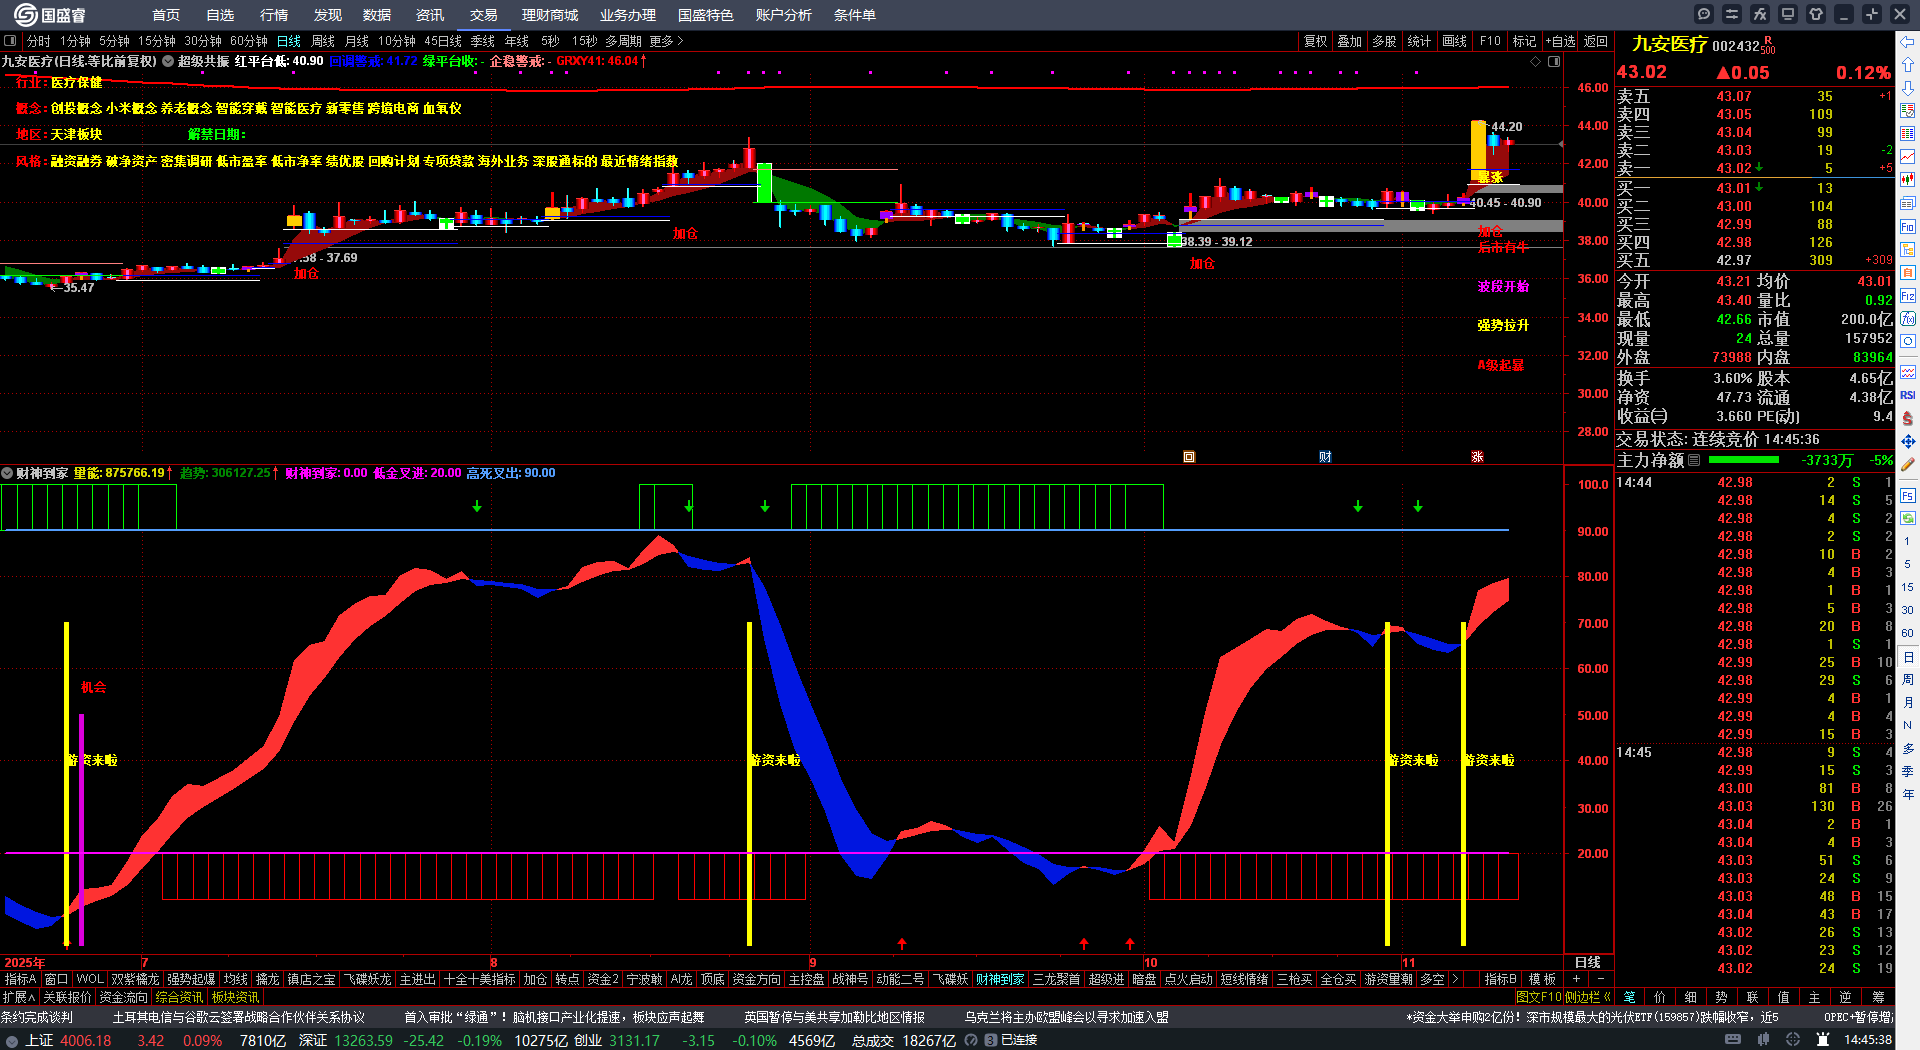This screenshot has width=1920, height=1050.
Task: Open the 多周期 multi-period selector
Action: (623, 41)
